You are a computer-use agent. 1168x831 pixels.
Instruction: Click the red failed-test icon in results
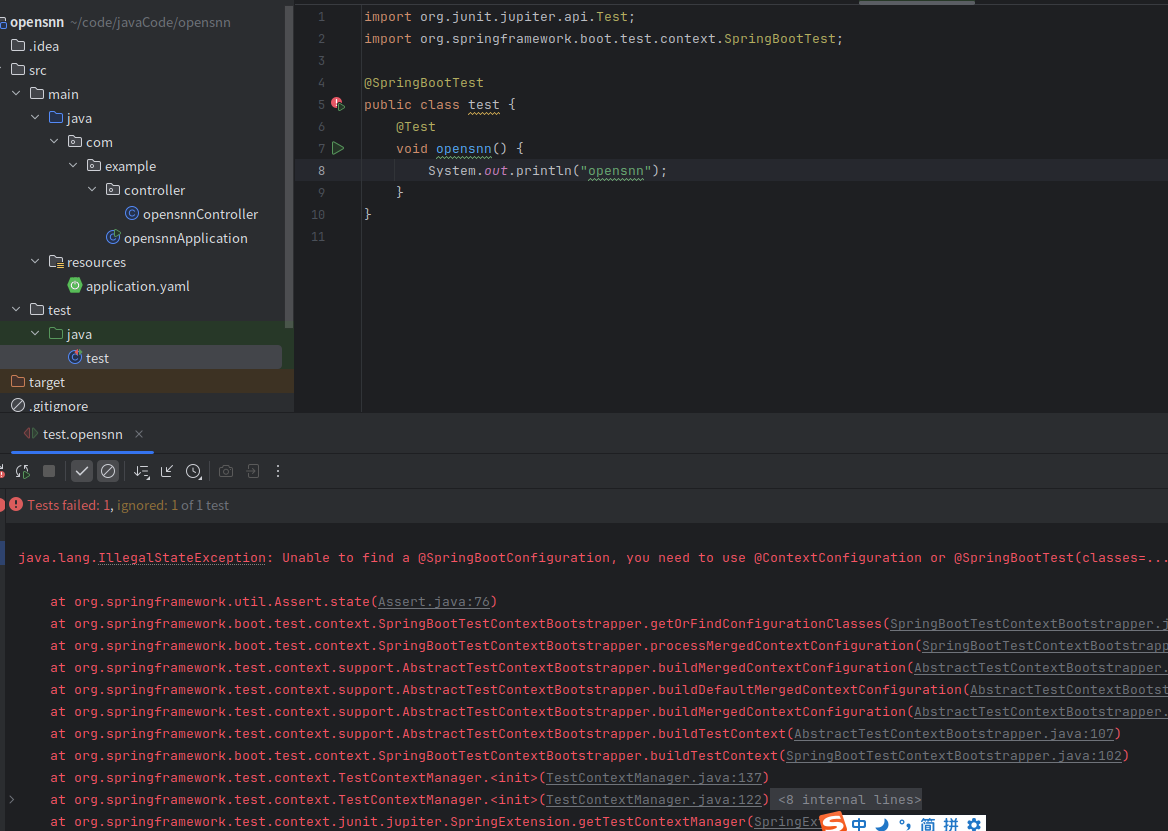16,505
